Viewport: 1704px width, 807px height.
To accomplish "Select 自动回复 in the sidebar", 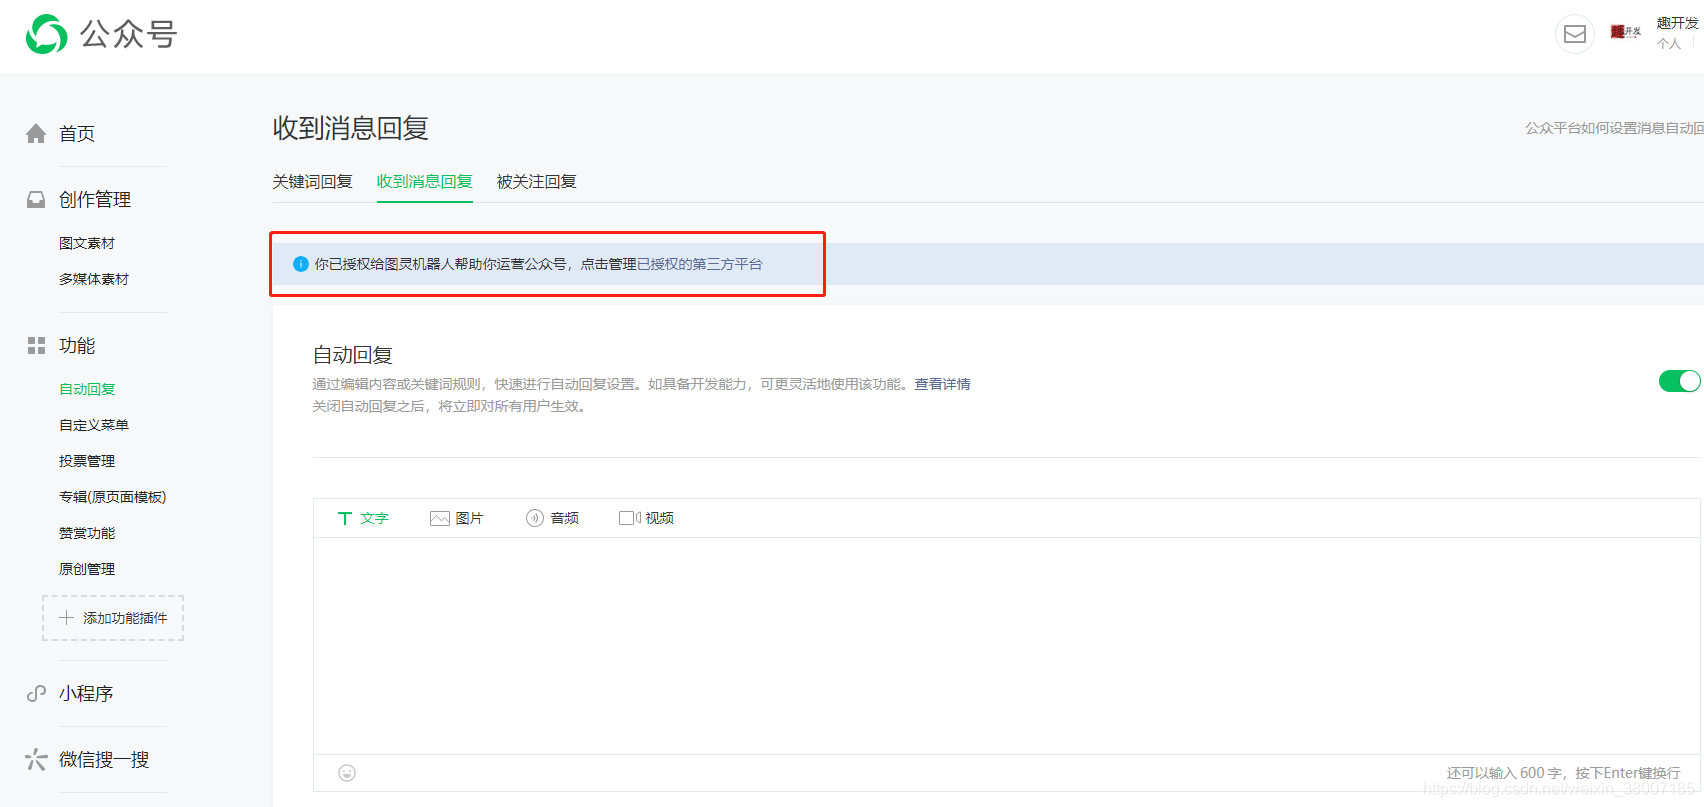I will 87,389.
